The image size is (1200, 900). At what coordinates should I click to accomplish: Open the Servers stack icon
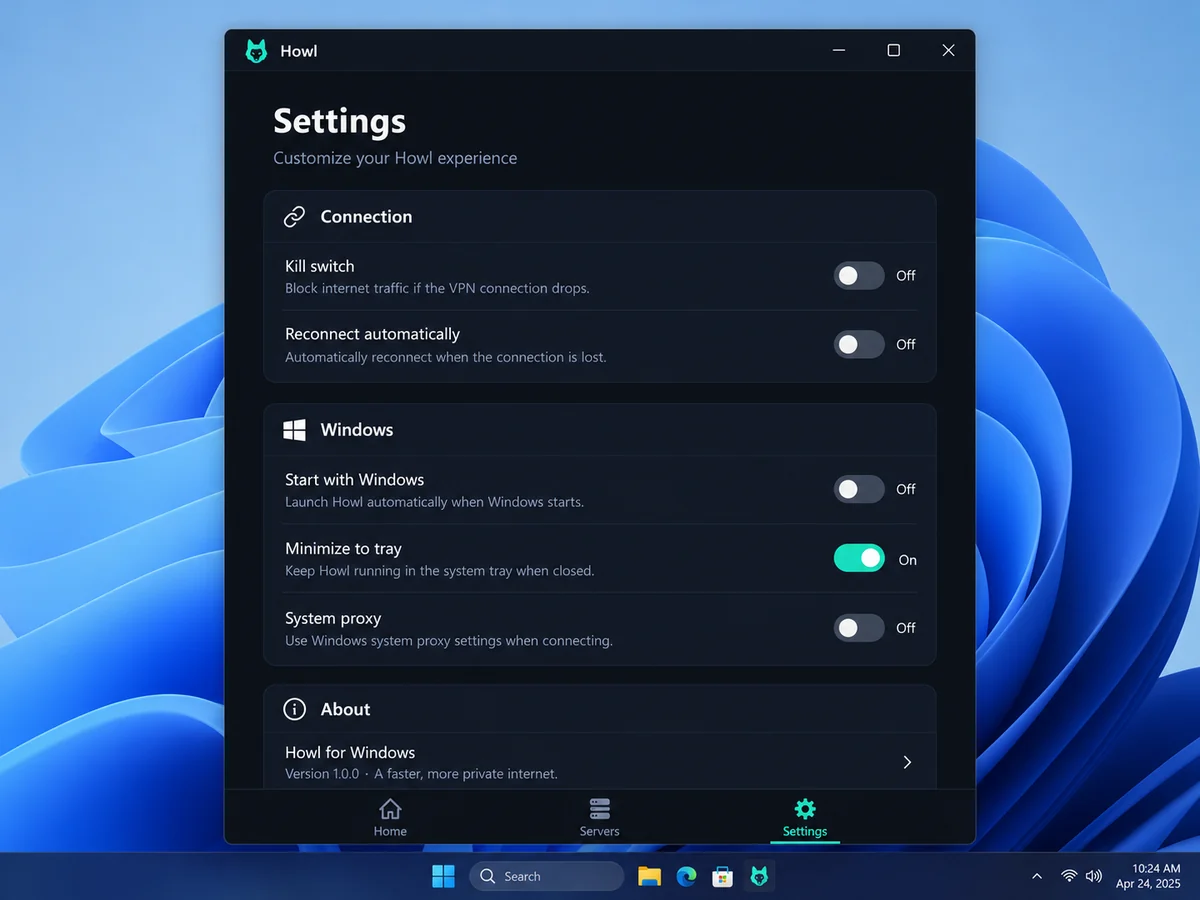point(599,809)
